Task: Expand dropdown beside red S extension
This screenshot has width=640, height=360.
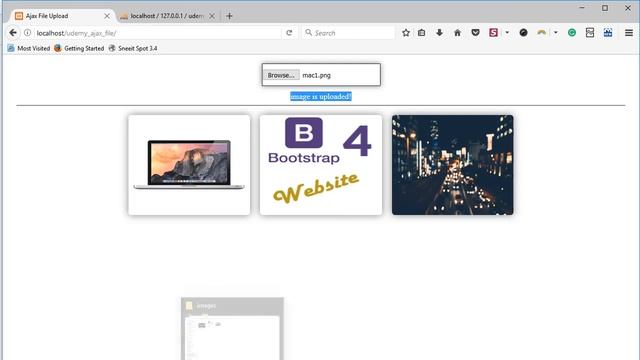Action: click(x=507, y=33)
